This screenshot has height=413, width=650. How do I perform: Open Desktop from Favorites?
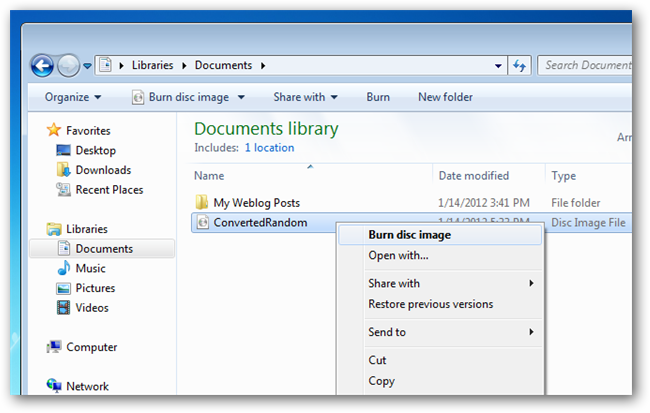tap(95, 151)
